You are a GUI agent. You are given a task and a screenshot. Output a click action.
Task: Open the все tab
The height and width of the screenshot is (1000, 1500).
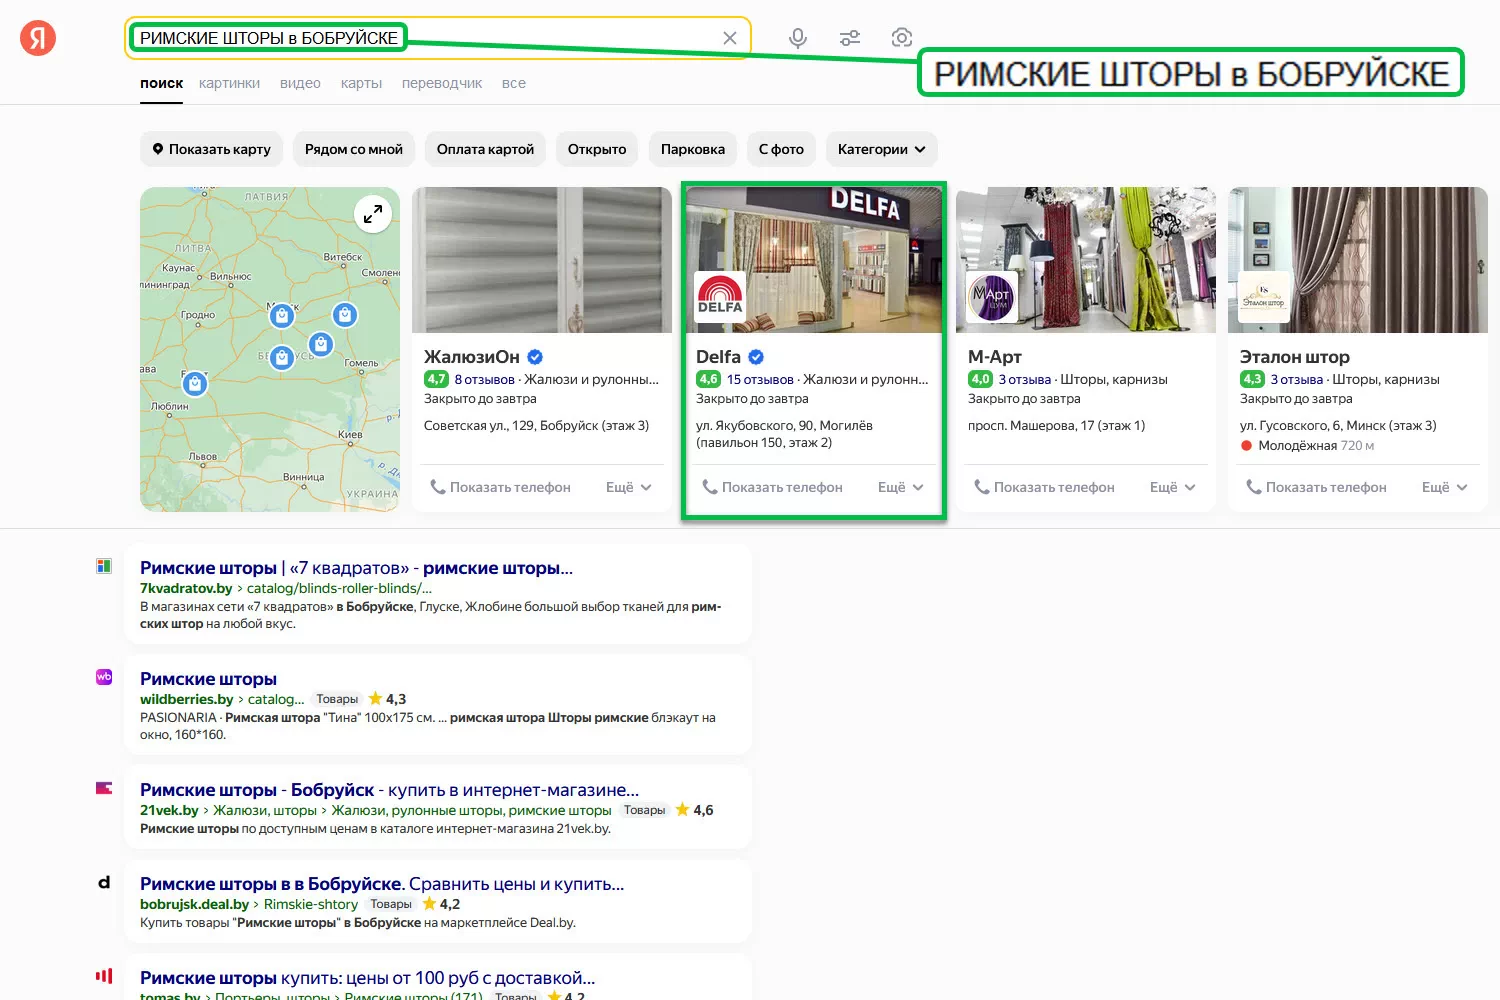[x=514, y=83]
